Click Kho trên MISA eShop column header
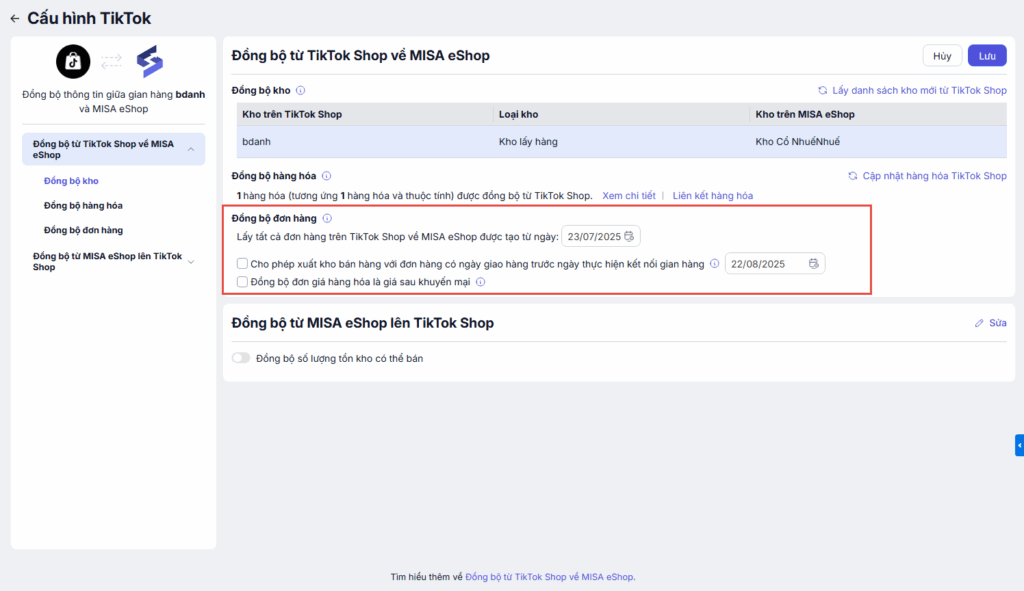The image size is (1024, 591). pos(878,114)
